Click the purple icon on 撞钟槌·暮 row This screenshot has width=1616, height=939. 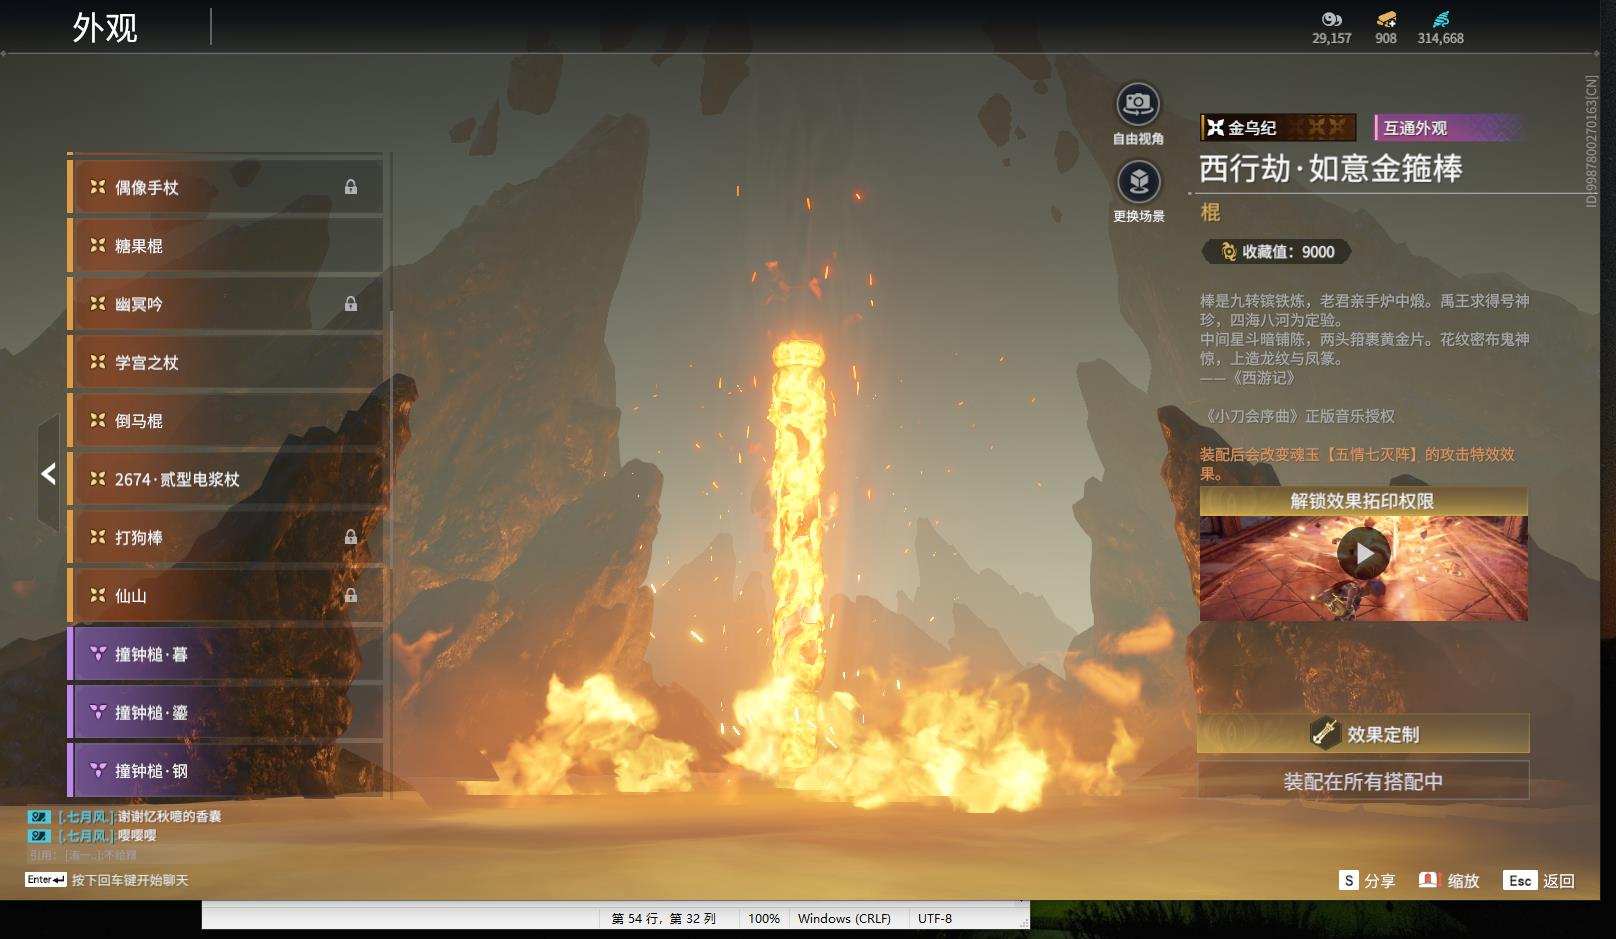[x=98, y=654]
